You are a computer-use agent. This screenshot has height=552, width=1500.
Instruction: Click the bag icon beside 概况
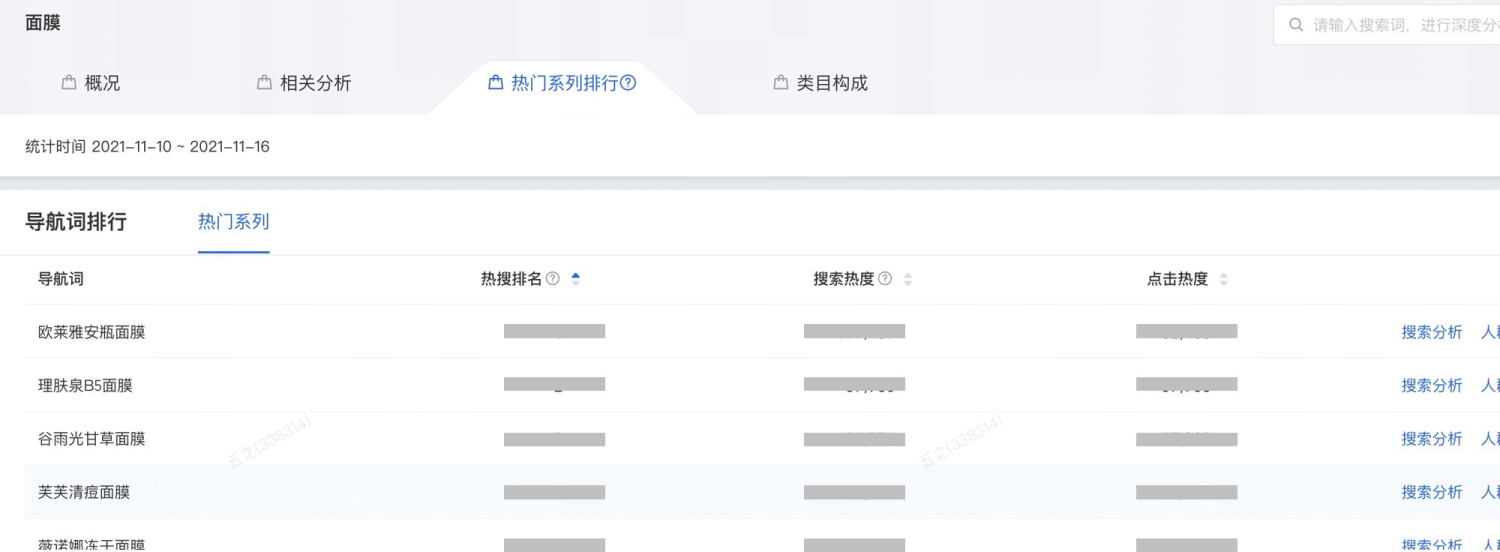pyautogui.click(x=69, y=83)
